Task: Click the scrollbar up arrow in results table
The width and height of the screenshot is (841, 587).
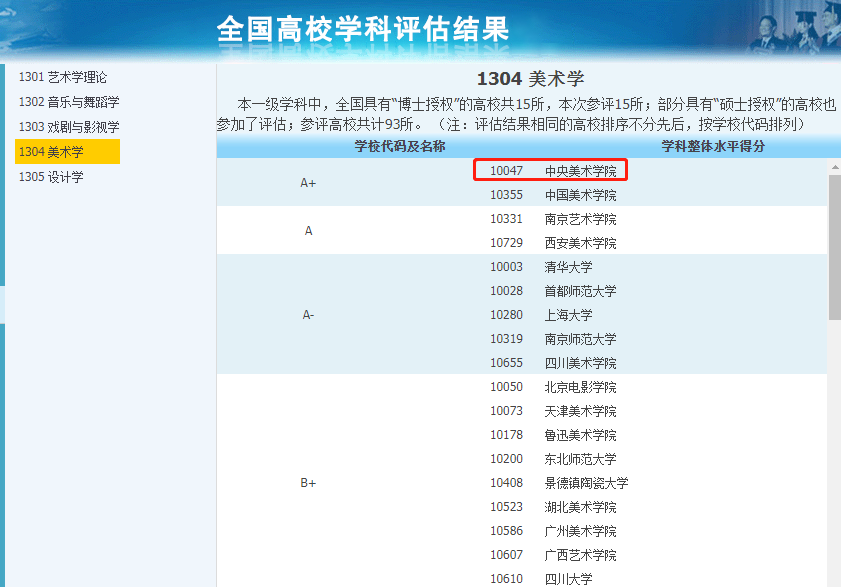Action: pos(835,167)
